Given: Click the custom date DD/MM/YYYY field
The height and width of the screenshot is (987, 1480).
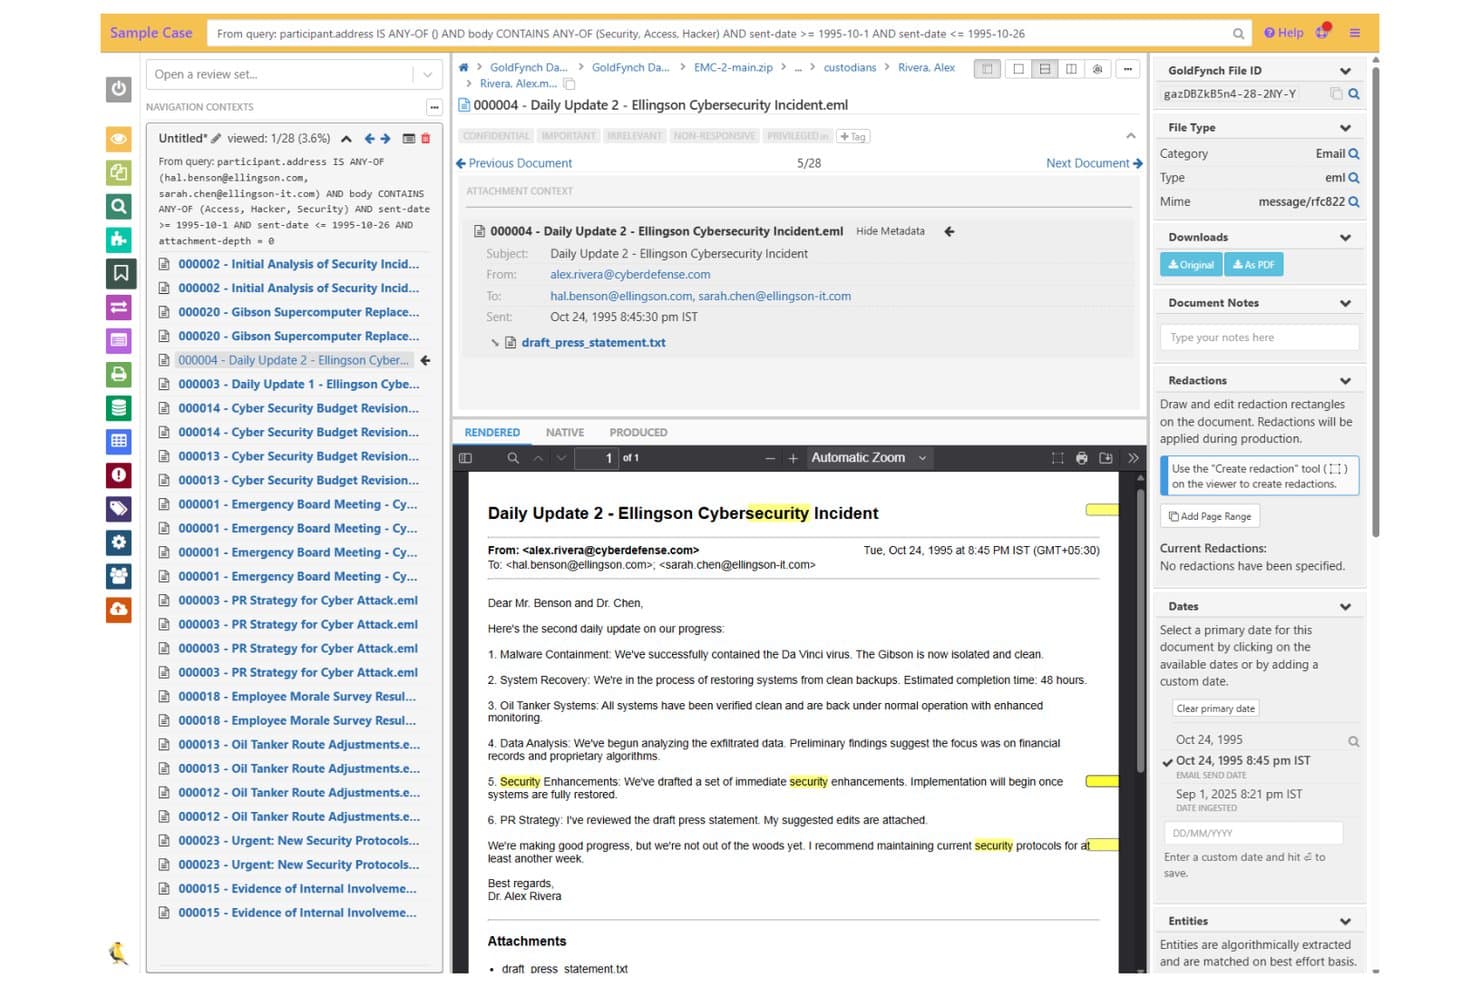Looking at the screenshot, I should point(1253,833).
